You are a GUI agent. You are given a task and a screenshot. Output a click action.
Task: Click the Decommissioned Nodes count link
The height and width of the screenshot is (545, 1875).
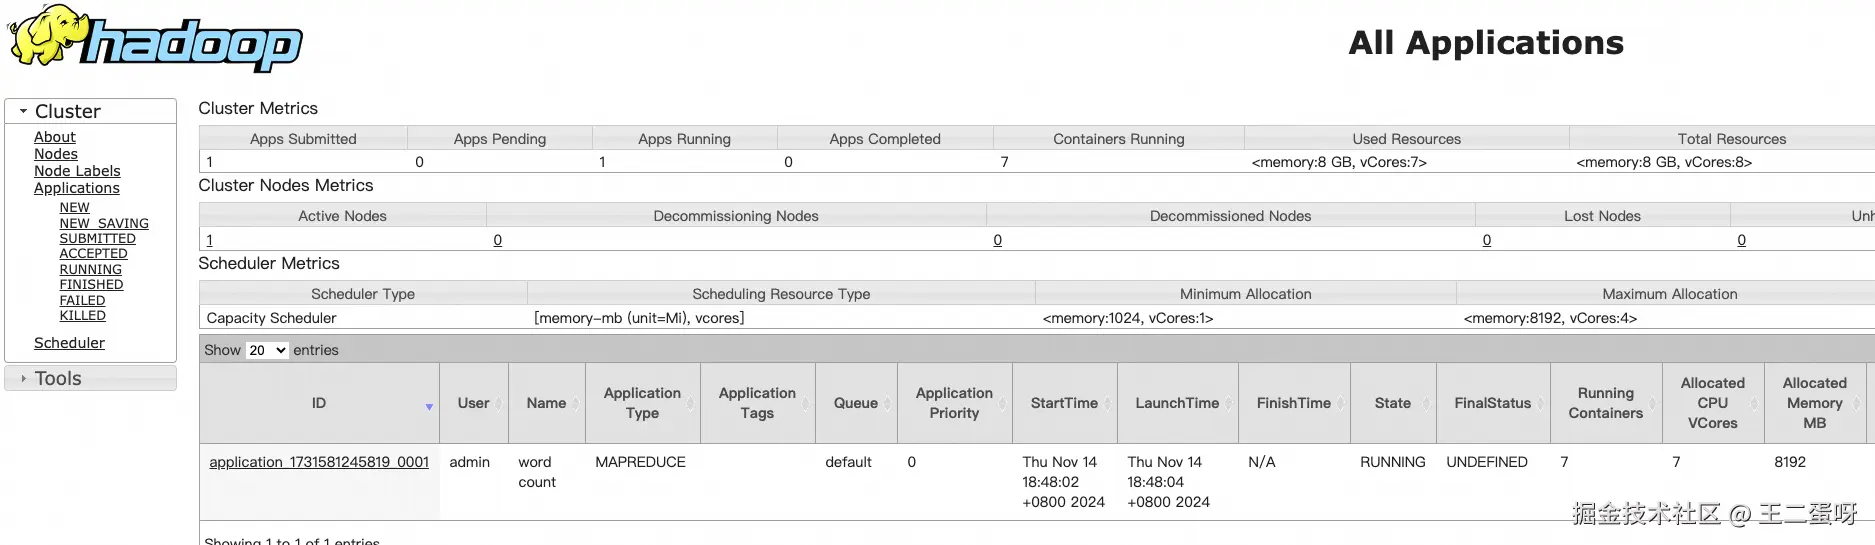(998, 240)
